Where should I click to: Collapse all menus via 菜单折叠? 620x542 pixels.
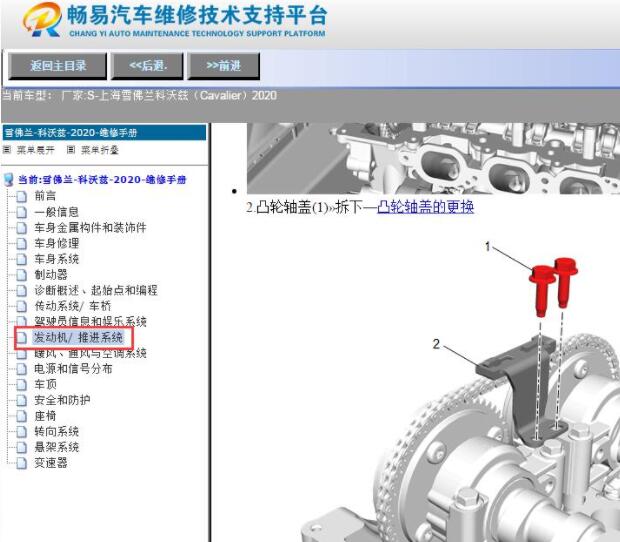point(100,150)
